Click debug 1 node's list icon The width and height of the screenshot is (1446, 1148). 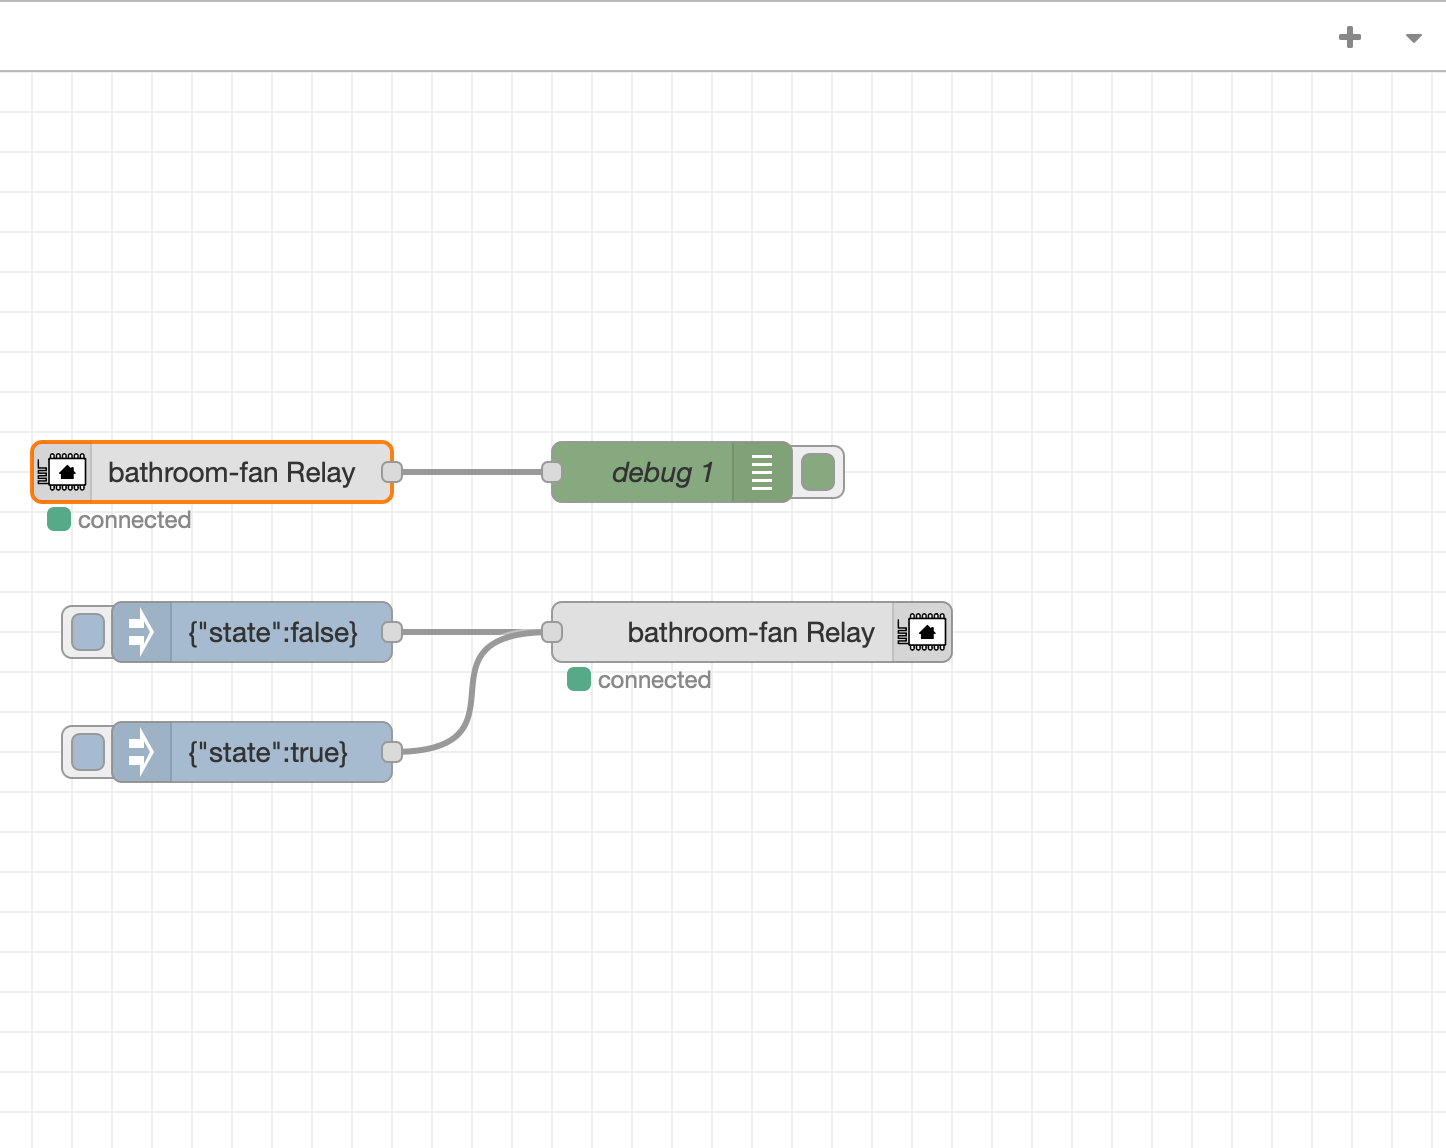[762, 472]
